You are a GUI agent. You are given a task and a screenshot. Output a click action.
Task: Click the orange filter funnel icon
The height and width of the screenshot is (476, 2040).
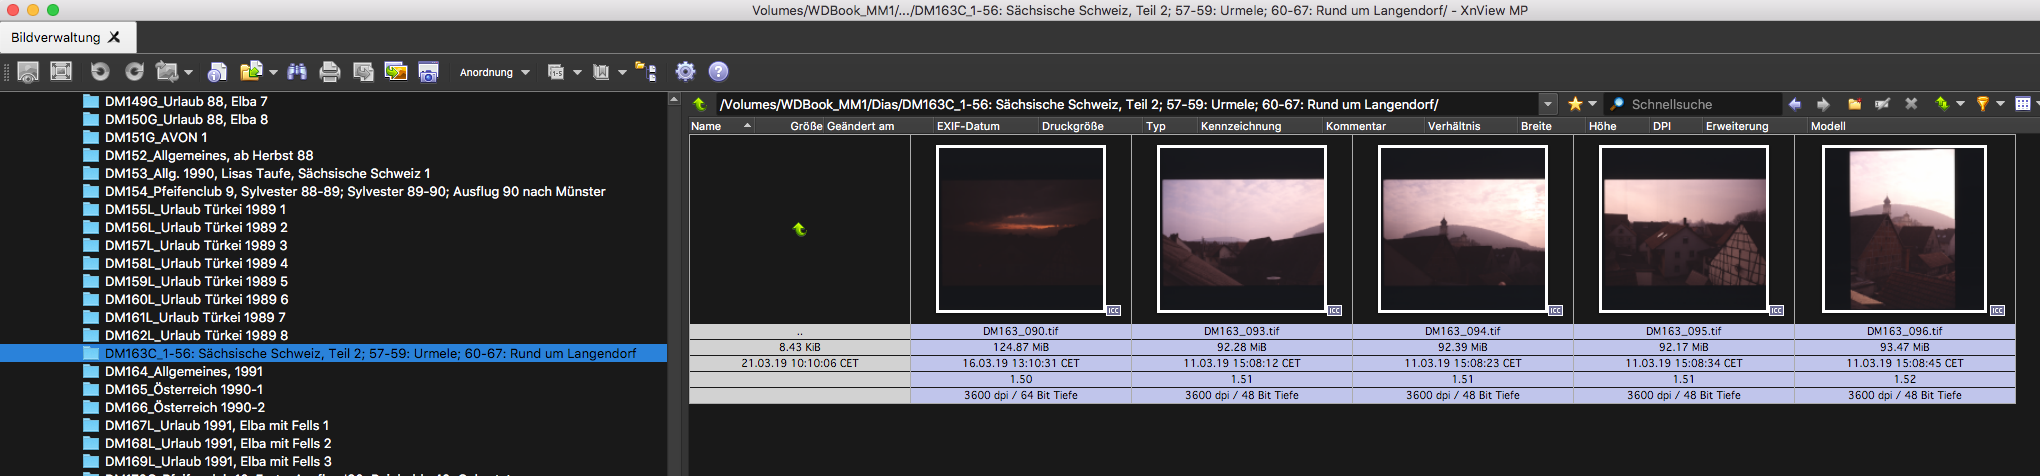pyautogui.click(x=1982, y=104)
